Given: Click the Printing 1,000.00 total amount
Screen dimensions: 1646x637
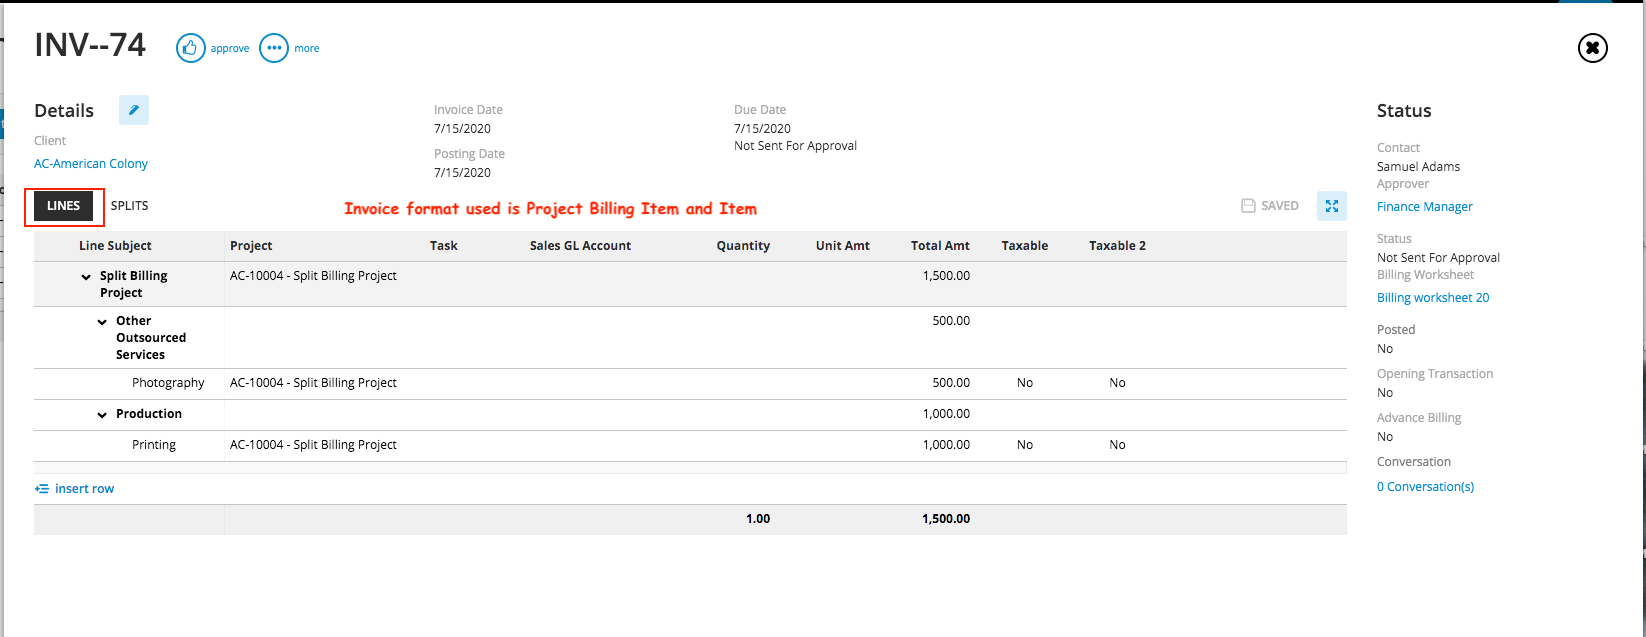Looking at the screenshot, I should coord(946,445).
